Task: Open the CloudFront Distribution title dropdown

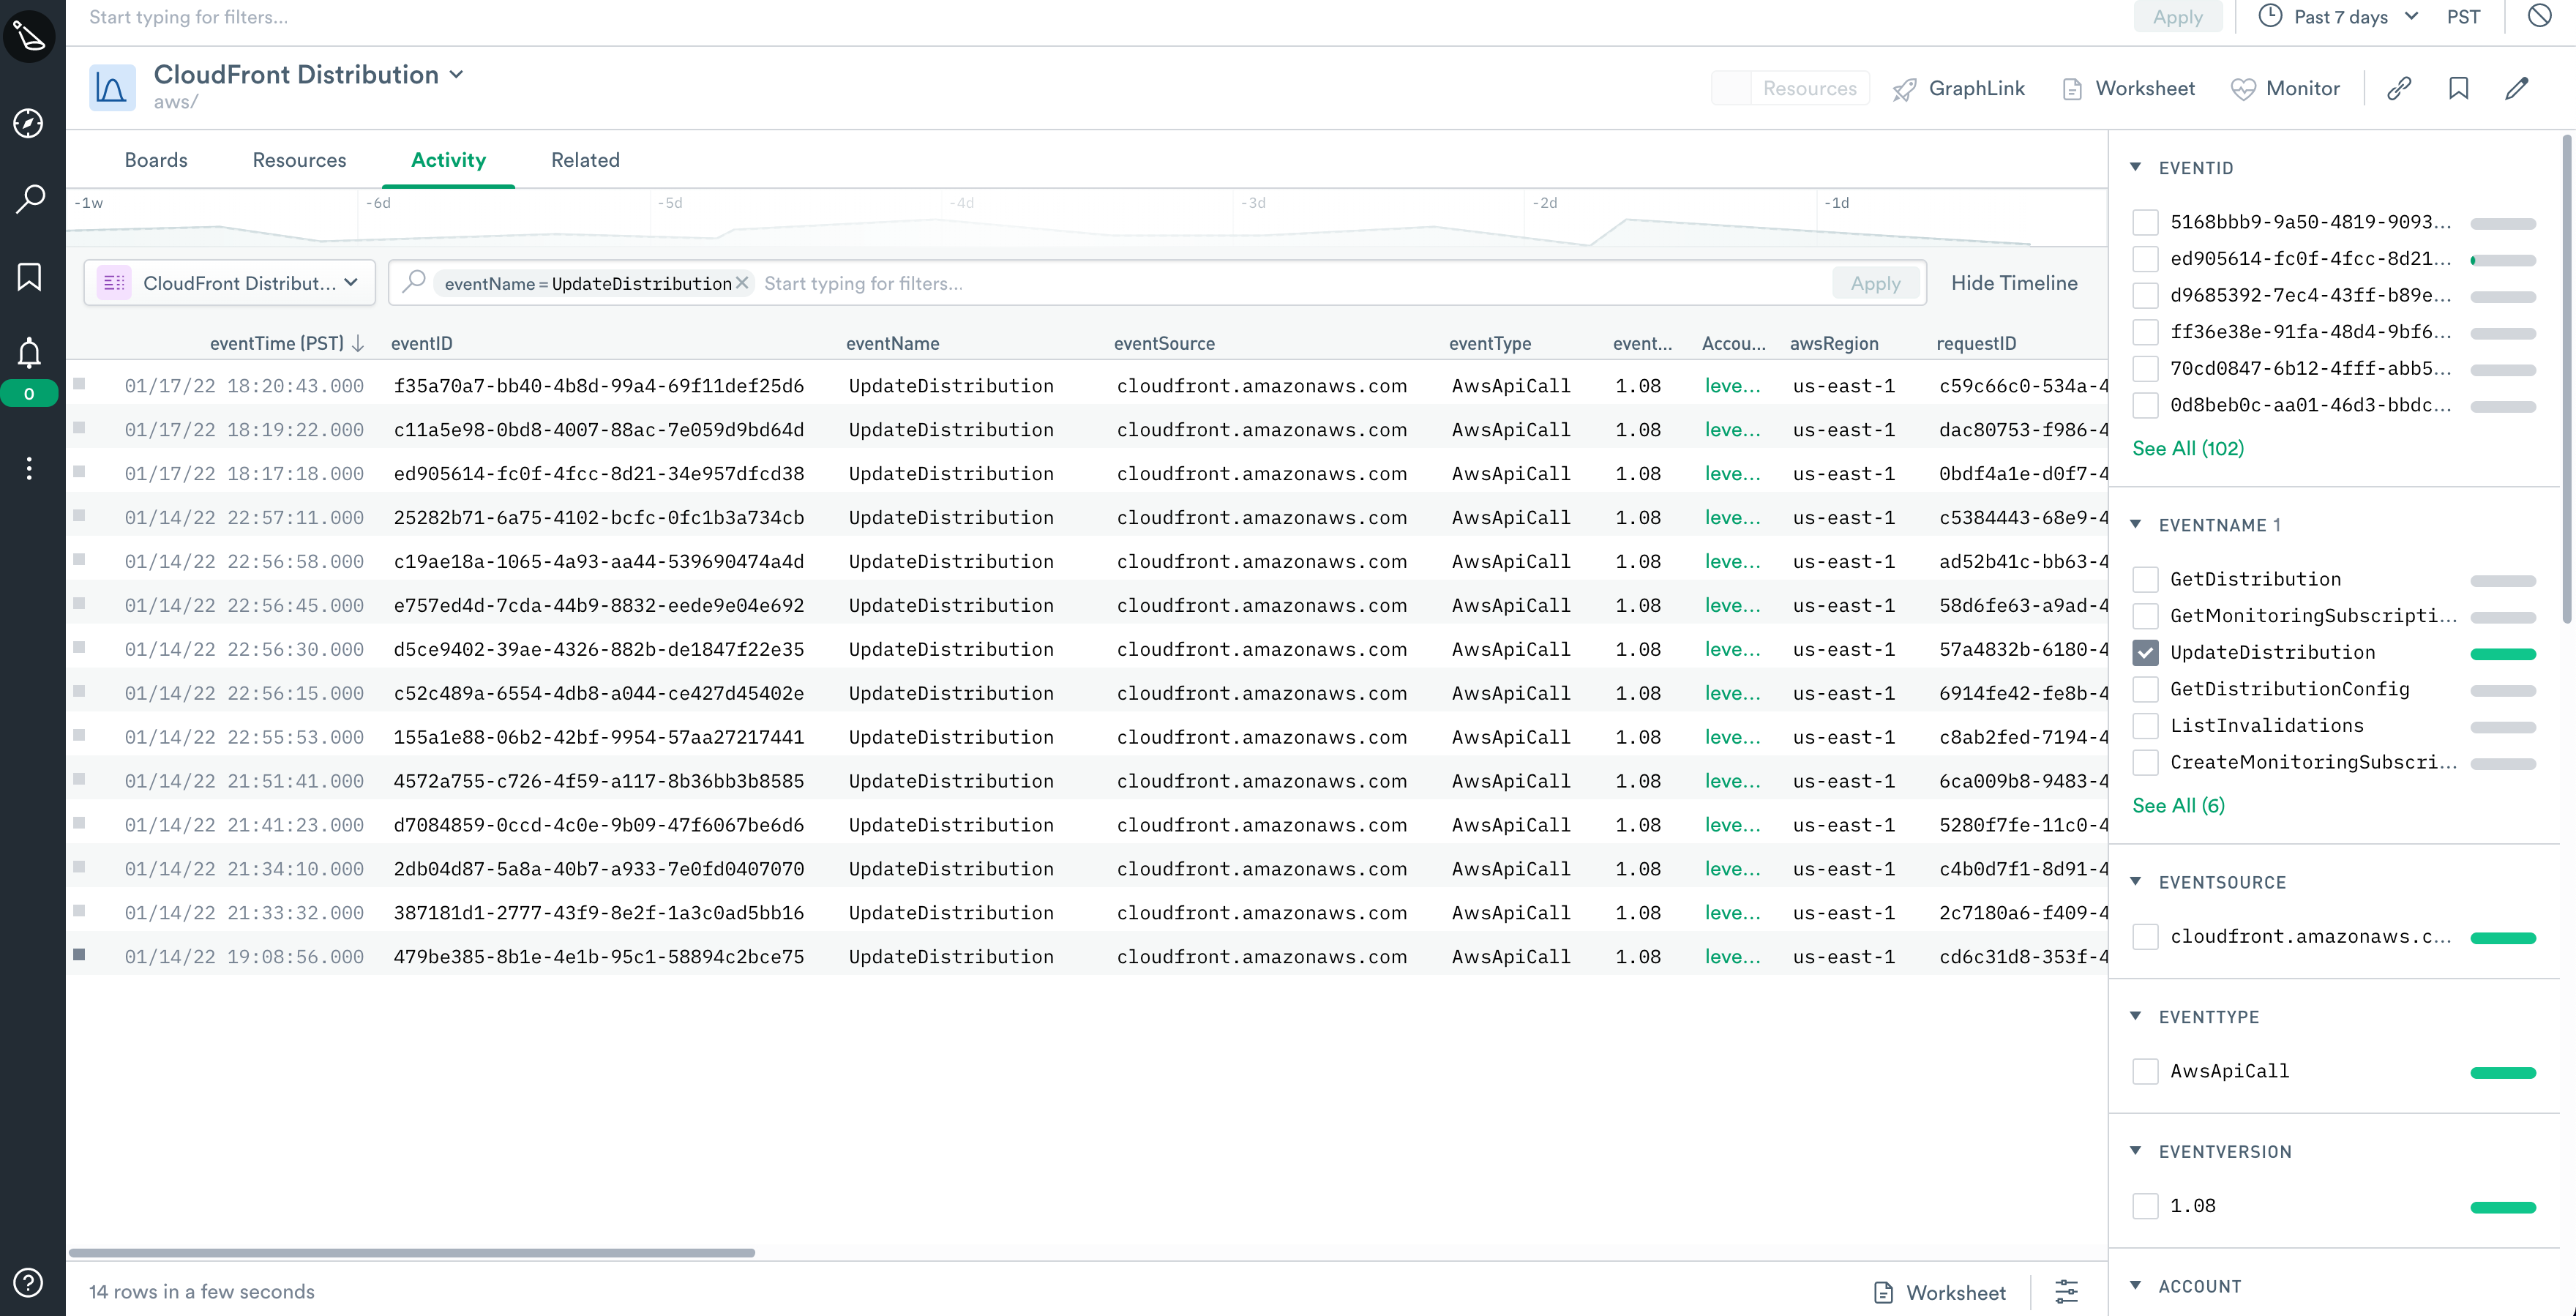Action: (x=457, y=75)
